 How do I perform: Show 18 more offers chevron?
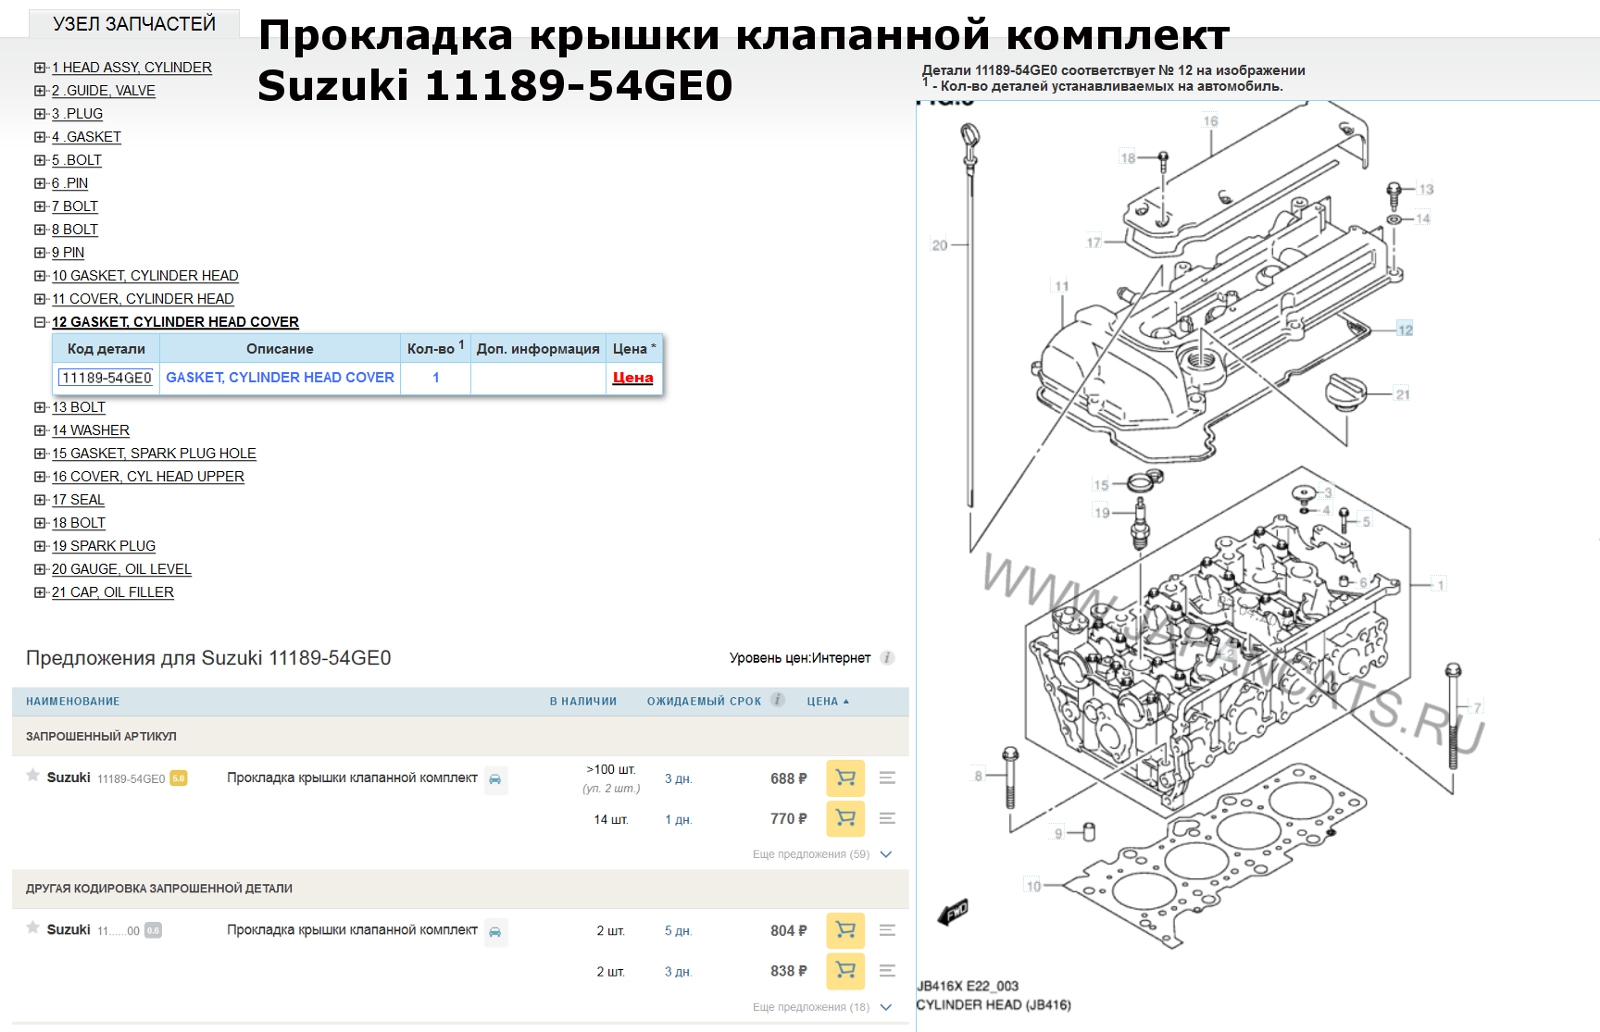886,1007
